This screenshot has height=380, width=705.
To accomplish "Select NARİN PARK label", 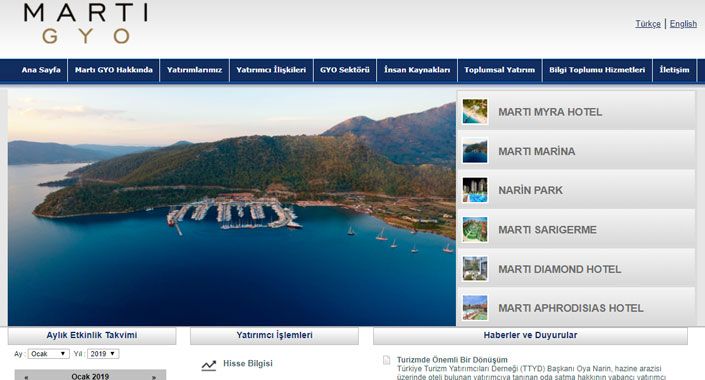I will (531, 190).
